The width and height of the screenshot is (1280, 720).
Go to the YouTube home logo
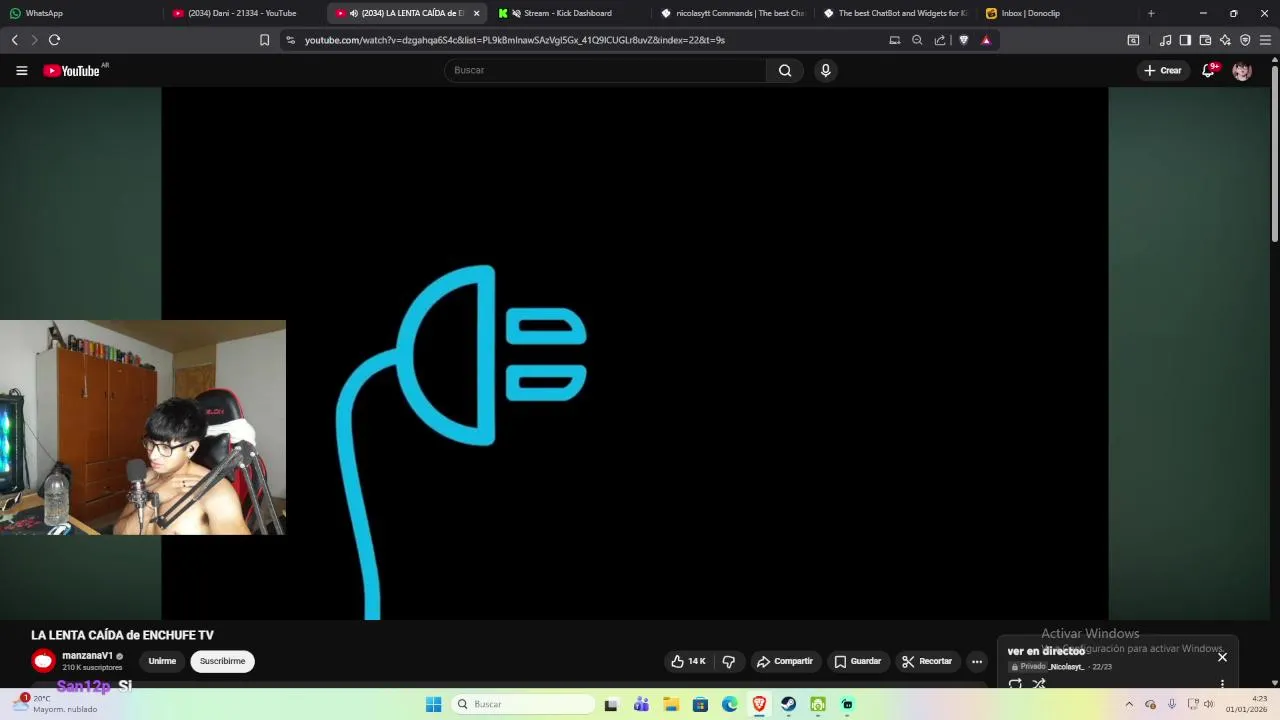point(73,70)
